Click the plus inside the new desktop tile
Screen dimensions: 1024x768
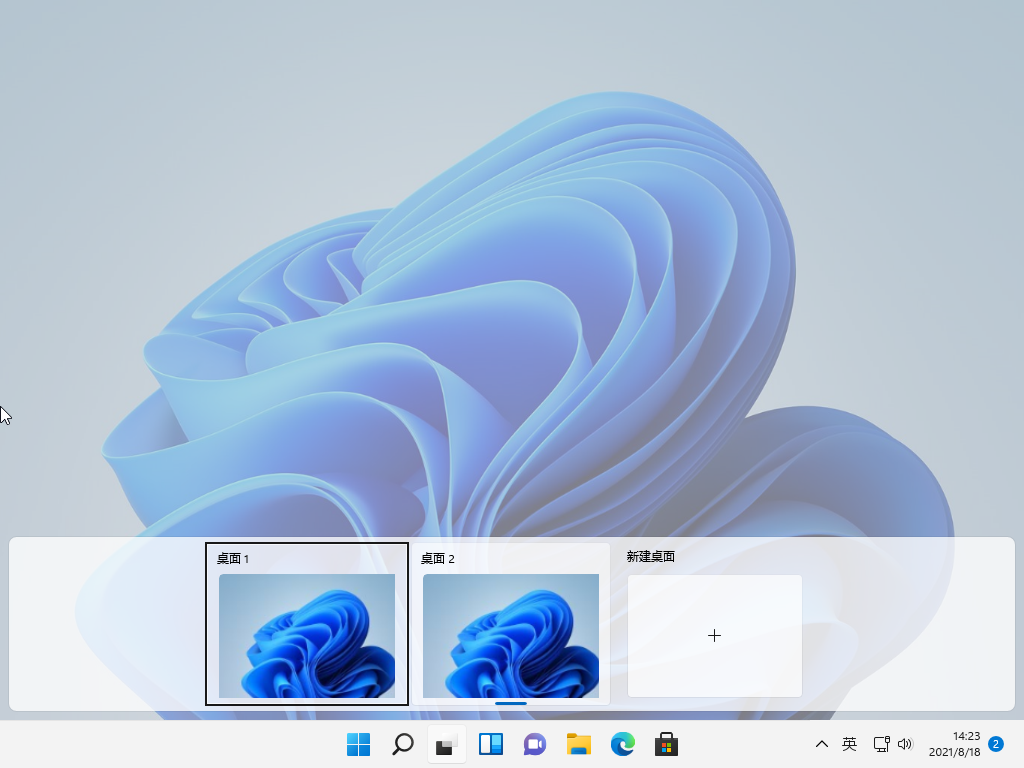point(714,635)
